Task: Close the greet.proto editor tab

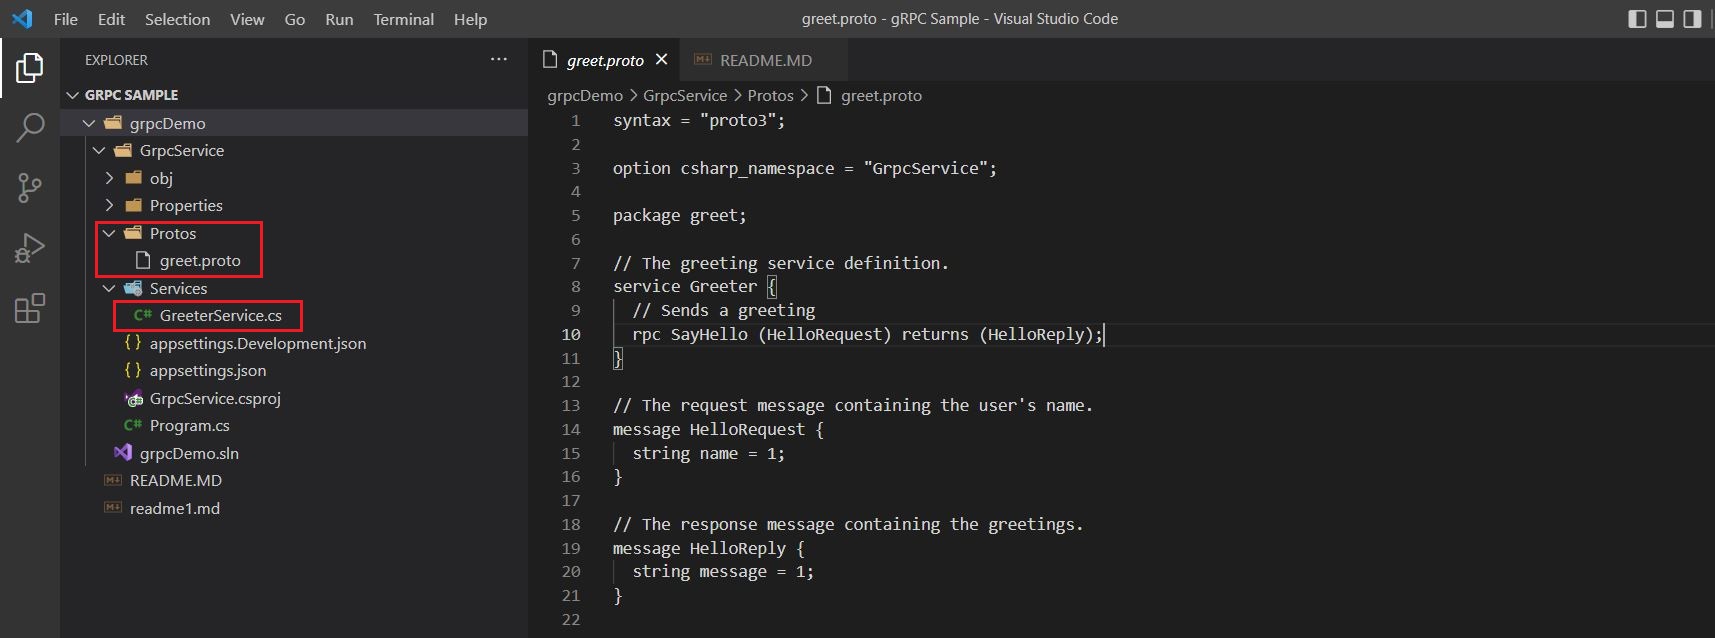Action: click(x=661, y=60)
